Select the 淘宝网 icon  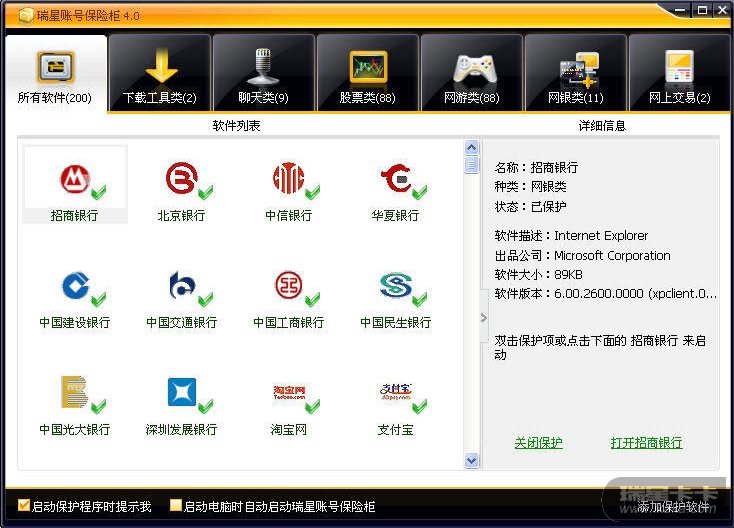pyautogui.click(x=289, y=392)
